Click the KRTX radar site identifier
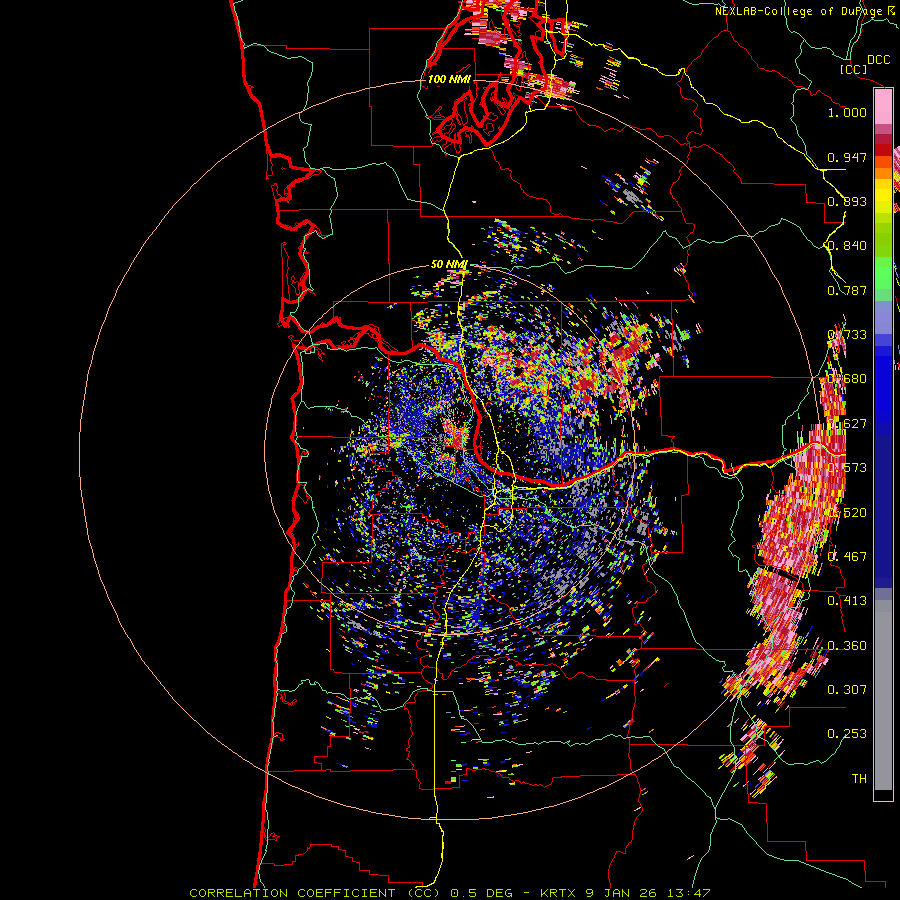 click(x=559, y=893)
